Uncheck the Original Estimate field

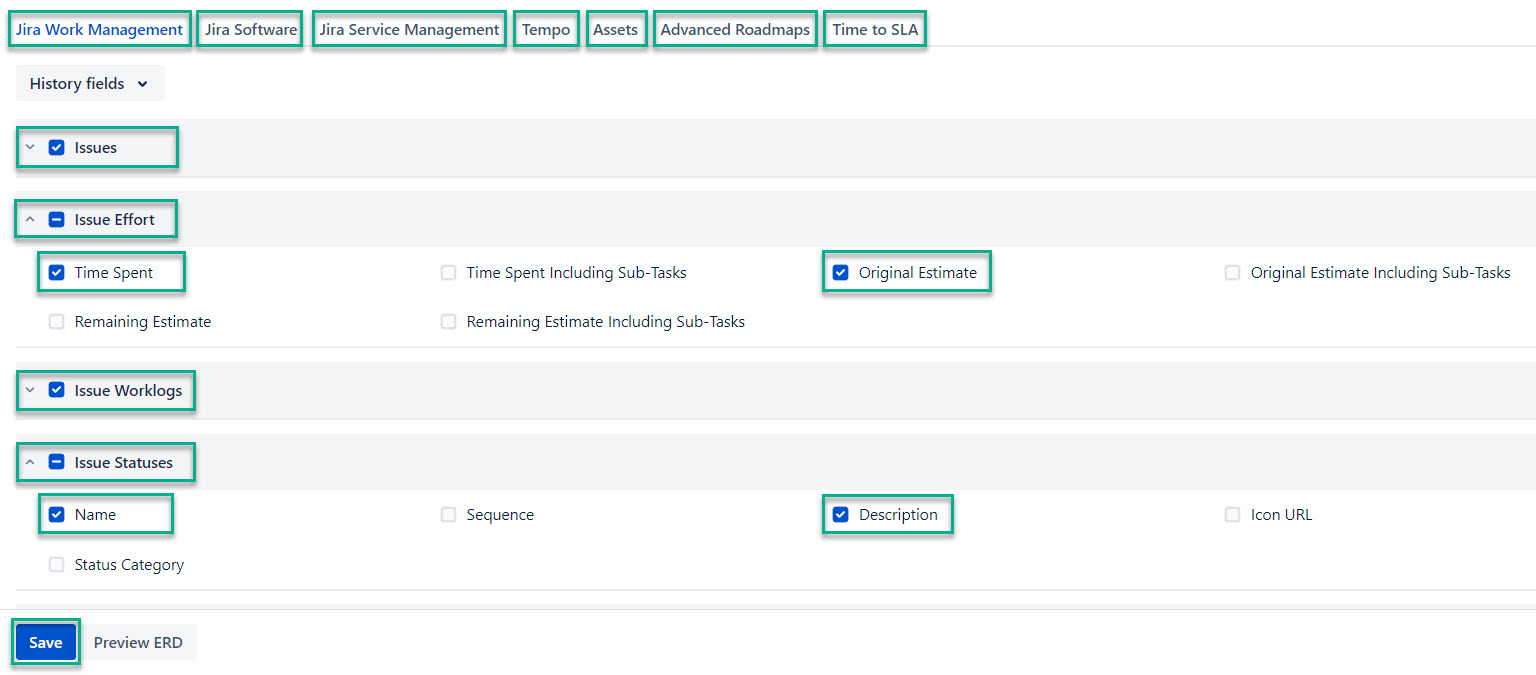coord(840,272)
